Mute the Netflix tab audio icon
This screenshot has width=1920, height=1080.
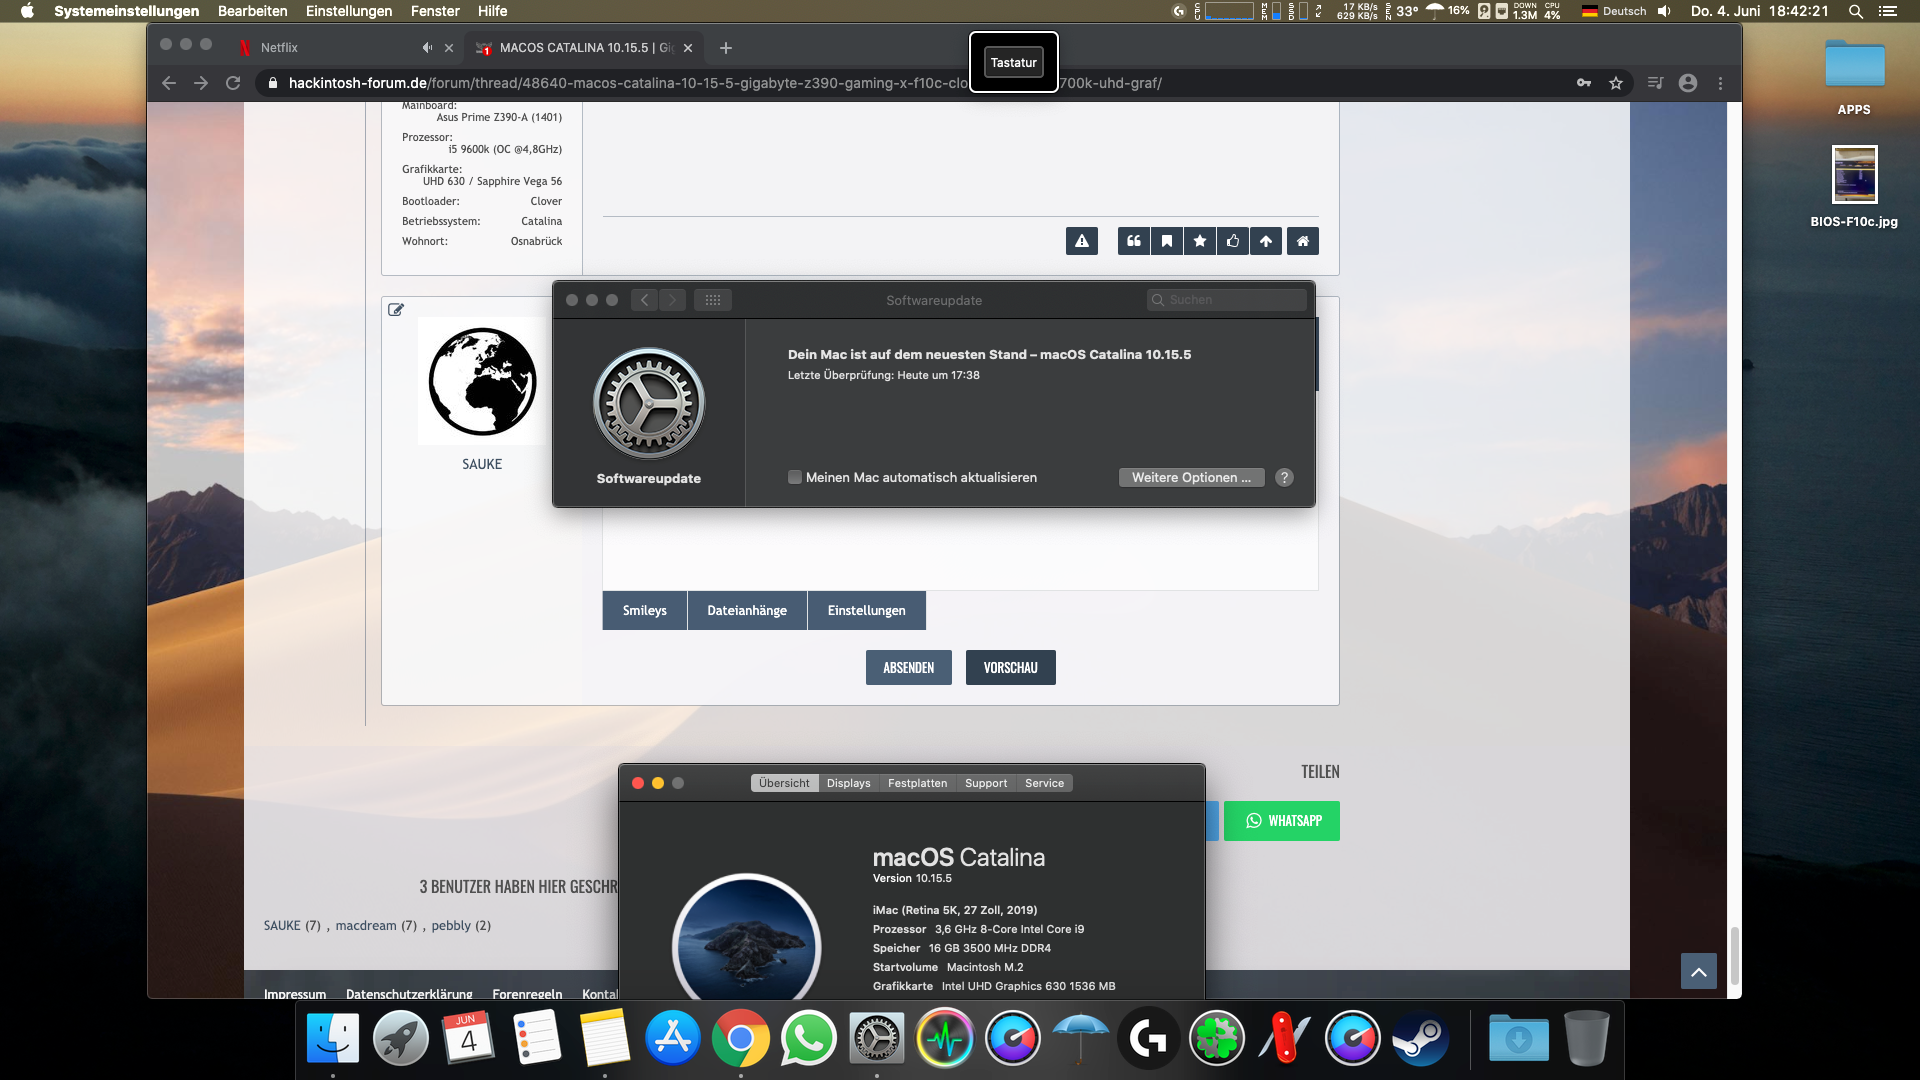[x=427, y=48]
